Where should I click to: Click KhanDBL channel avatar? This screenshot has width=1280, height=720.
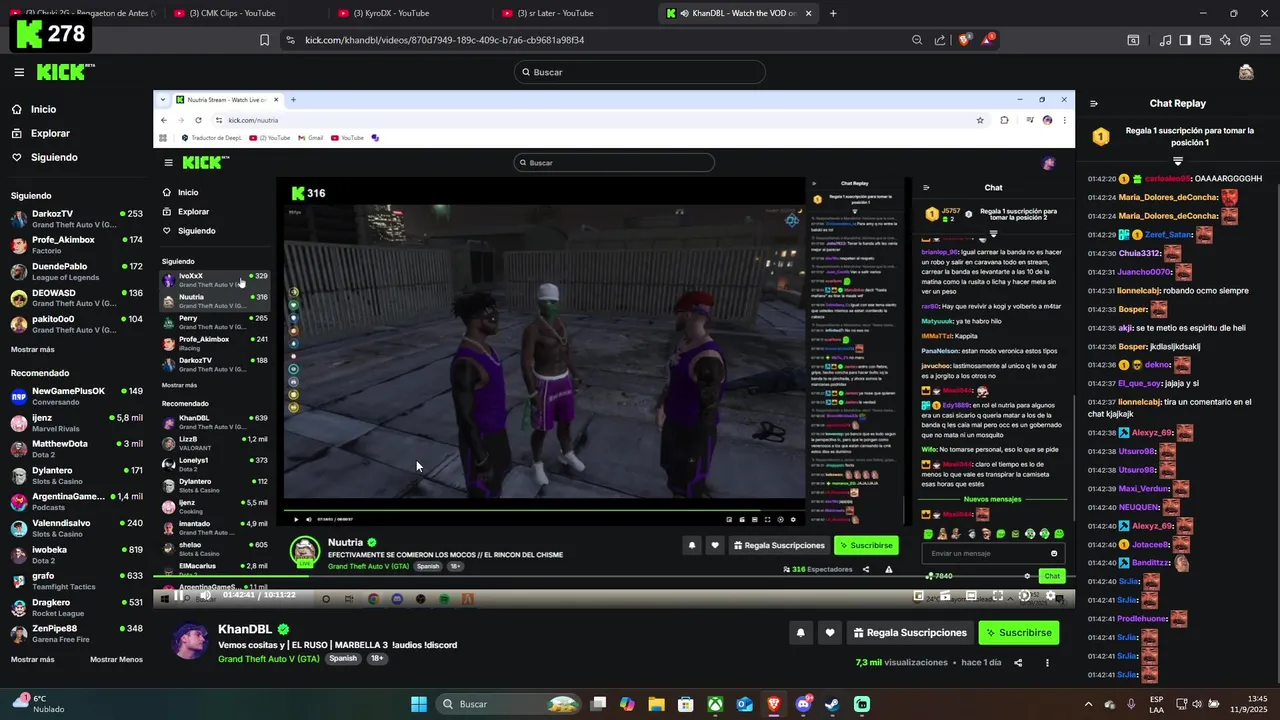click(190, 641)
